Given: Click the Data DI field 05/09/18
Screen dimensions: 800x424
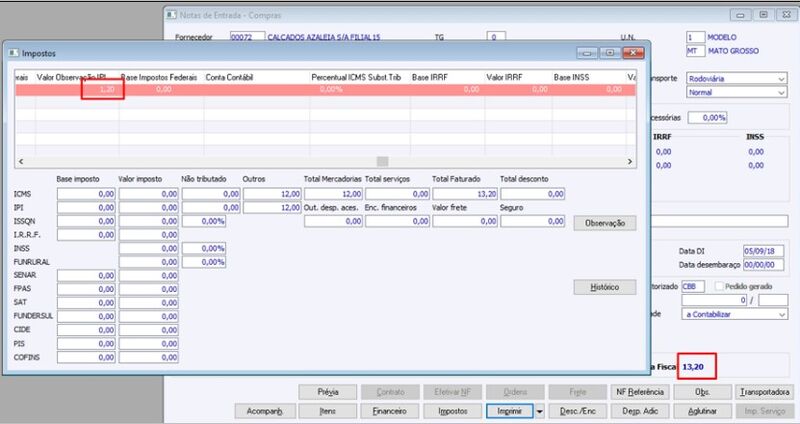Looking at the screenshot, I should coord(763,251).
